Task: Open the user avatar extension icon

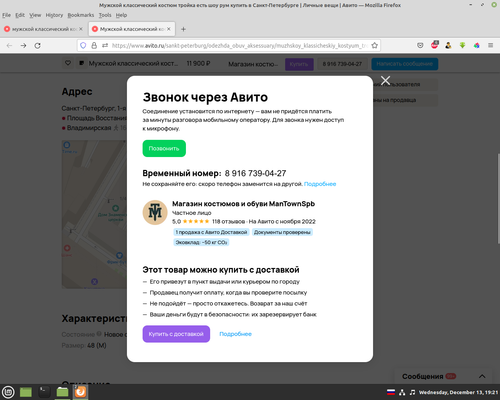Action: pyautogui.click(x=448, y=45)
